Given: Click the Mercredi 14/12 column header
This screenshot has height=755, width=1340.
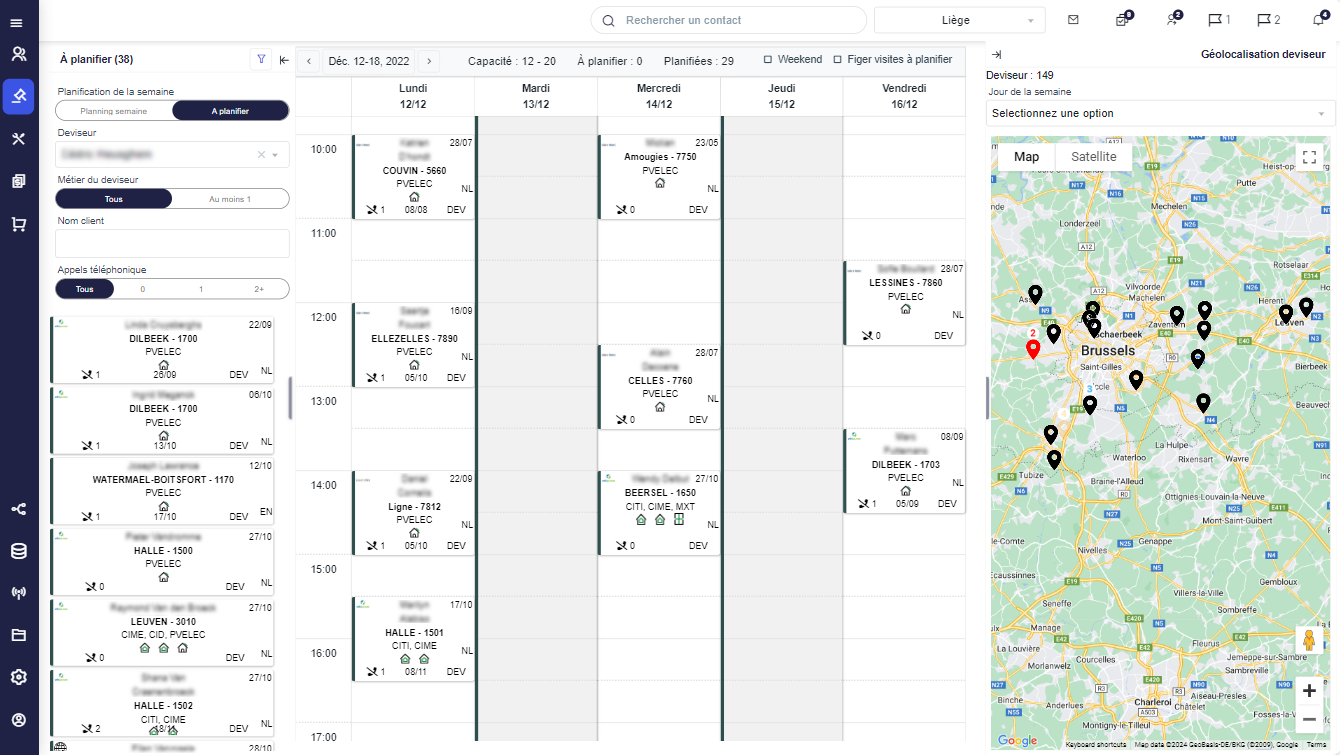Looking at the screenshot, I should pyautogui.click(x=659, y=96).
